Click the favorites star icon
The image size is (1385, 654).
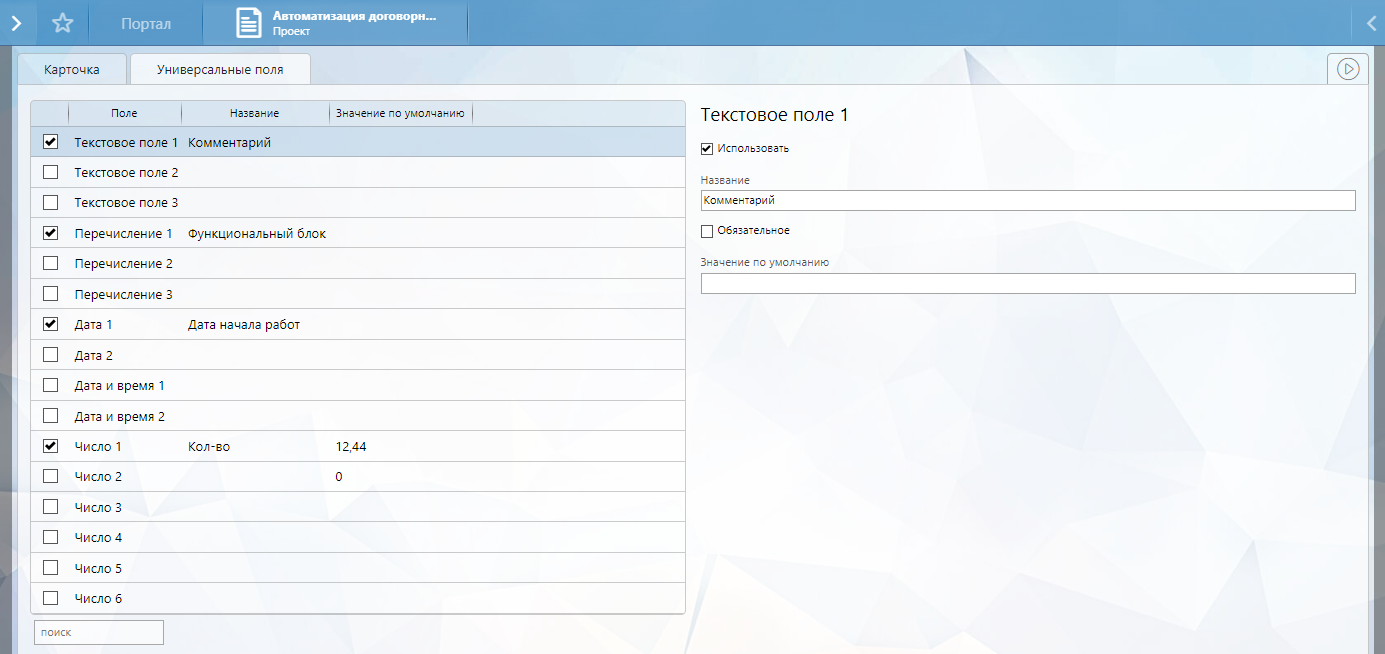point(62,23)
